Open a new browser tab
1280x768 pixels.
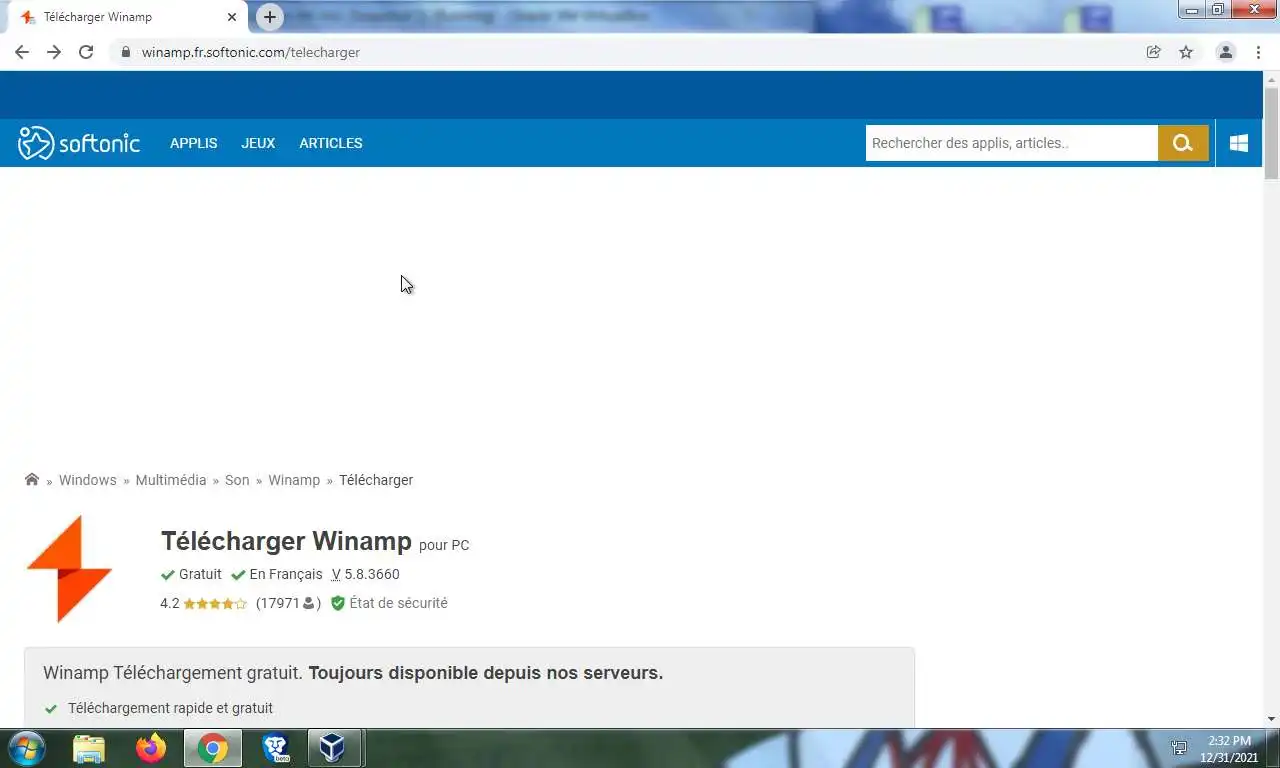coord(269,17)
